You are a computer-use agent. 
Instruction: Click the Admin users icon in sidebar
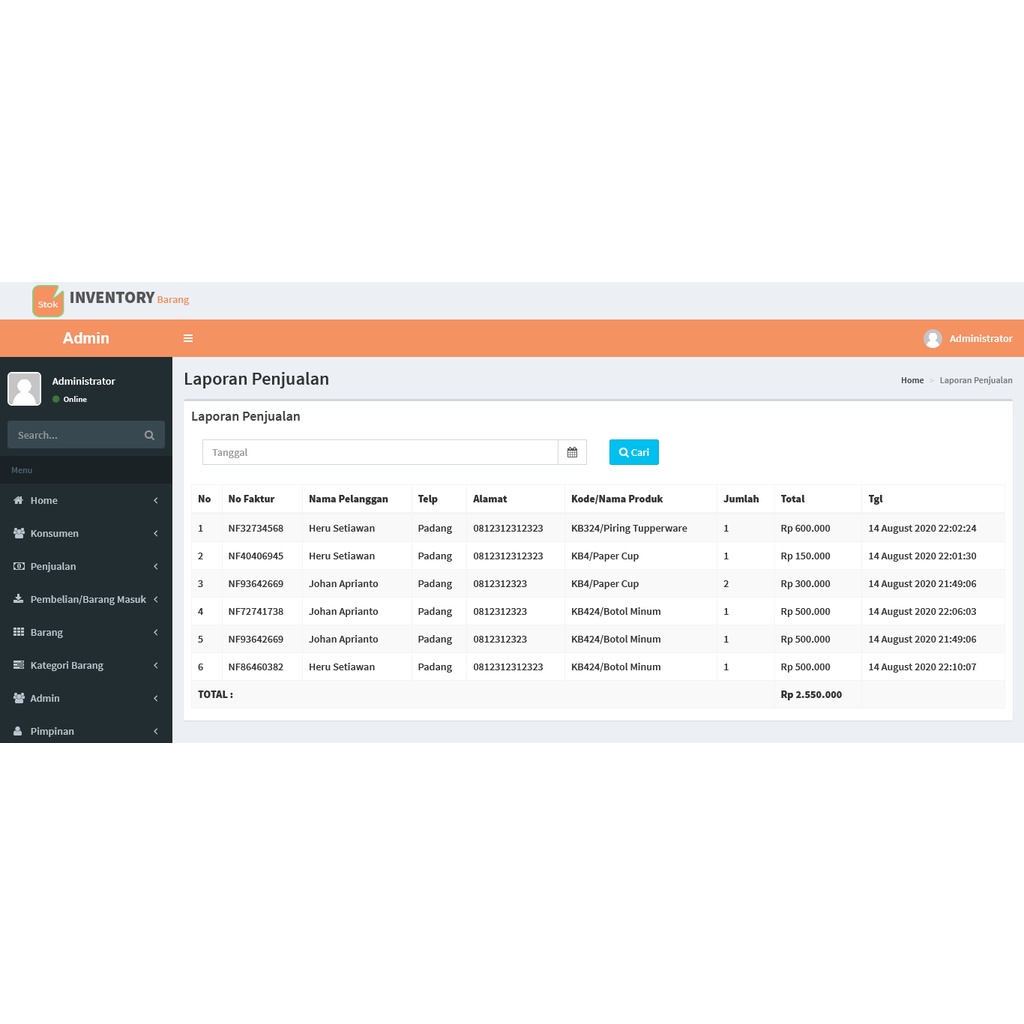click(x=19, y=698)
